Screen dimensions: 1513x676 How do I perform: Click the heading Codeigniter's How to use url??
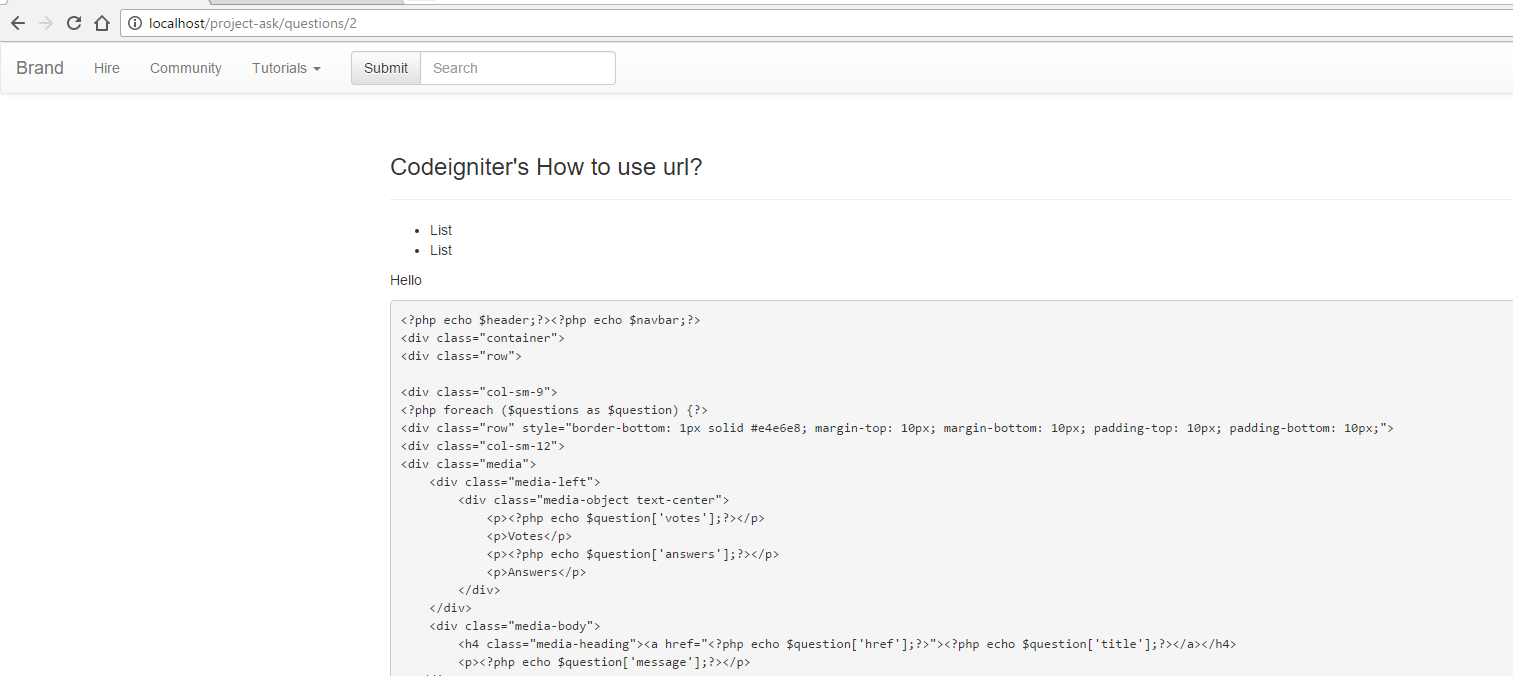click(546, 167)
